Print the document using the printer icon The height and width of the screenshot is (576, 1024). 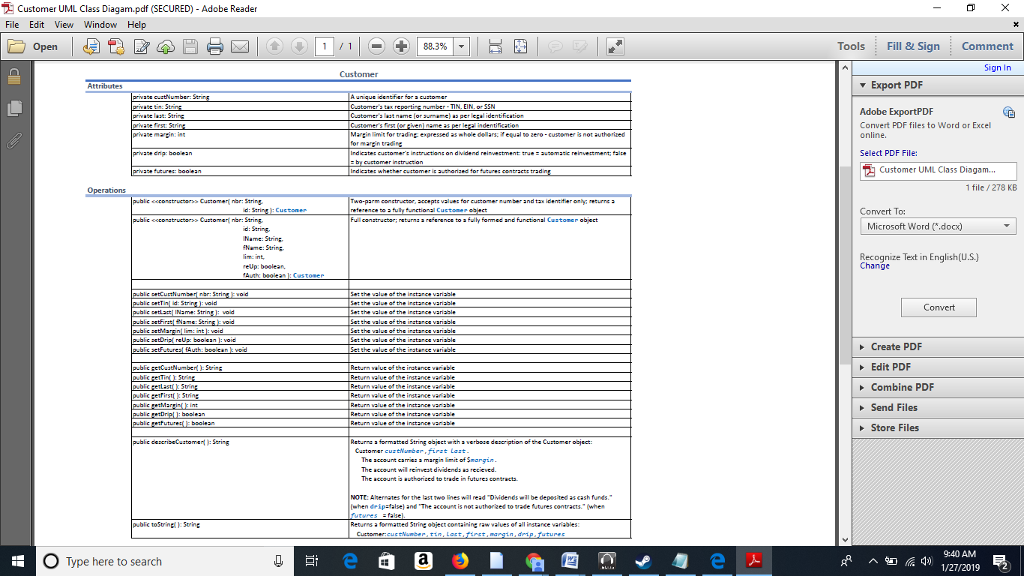pos(213,46)
